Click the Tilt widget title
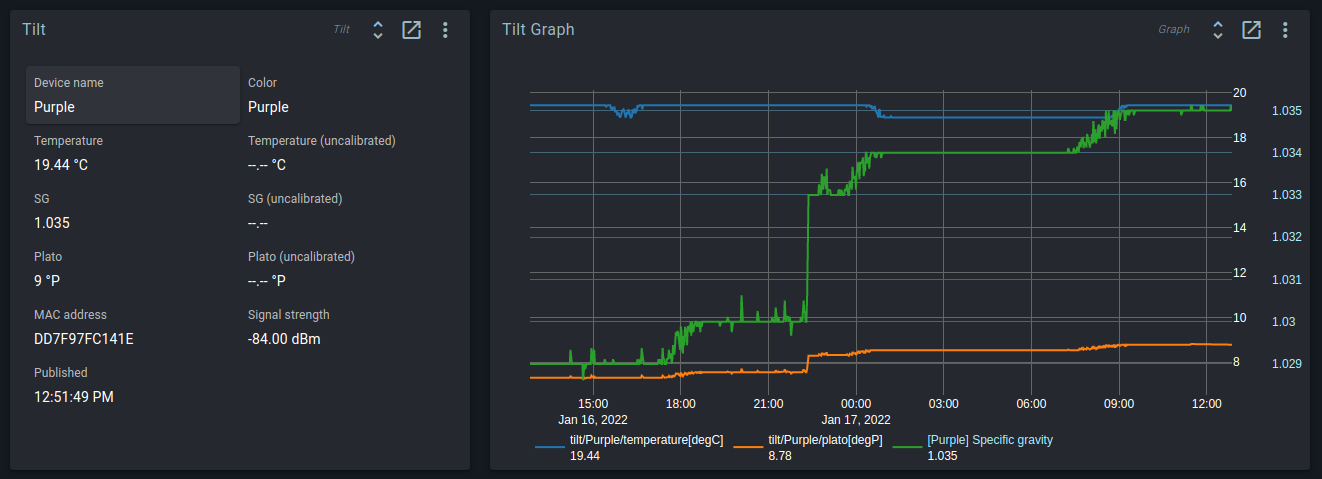1322x479 pixels. tap(34, 30)
